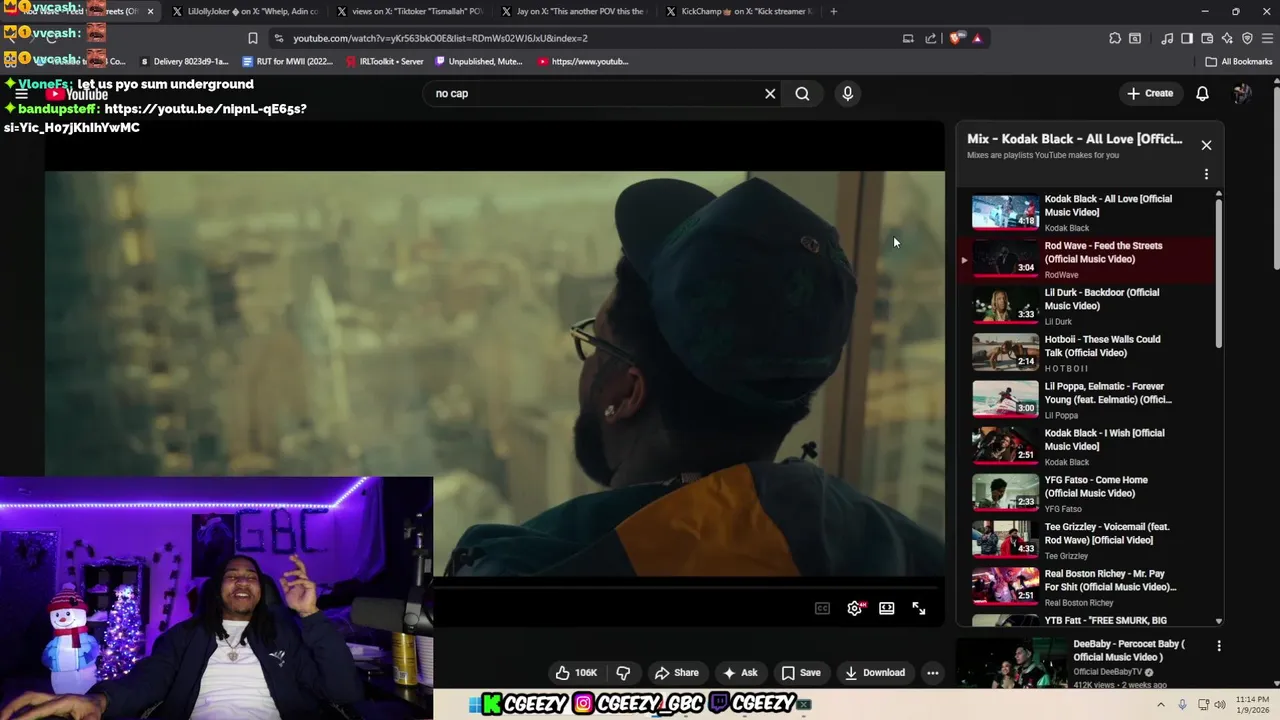The width and height of the screenshot is (1280, 720).
Task: Save the video to a playlist
Action: [x=801, y=673]
